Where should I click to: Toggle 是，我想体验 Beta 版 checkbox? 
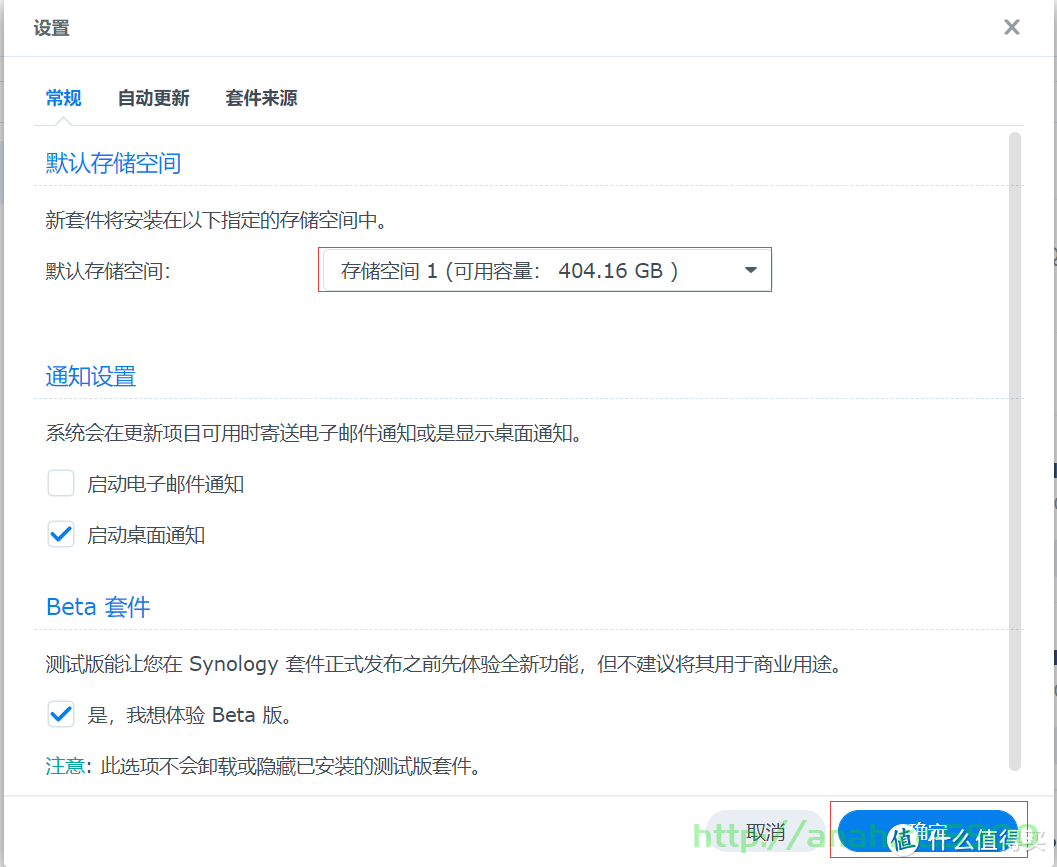pos(61,714)
